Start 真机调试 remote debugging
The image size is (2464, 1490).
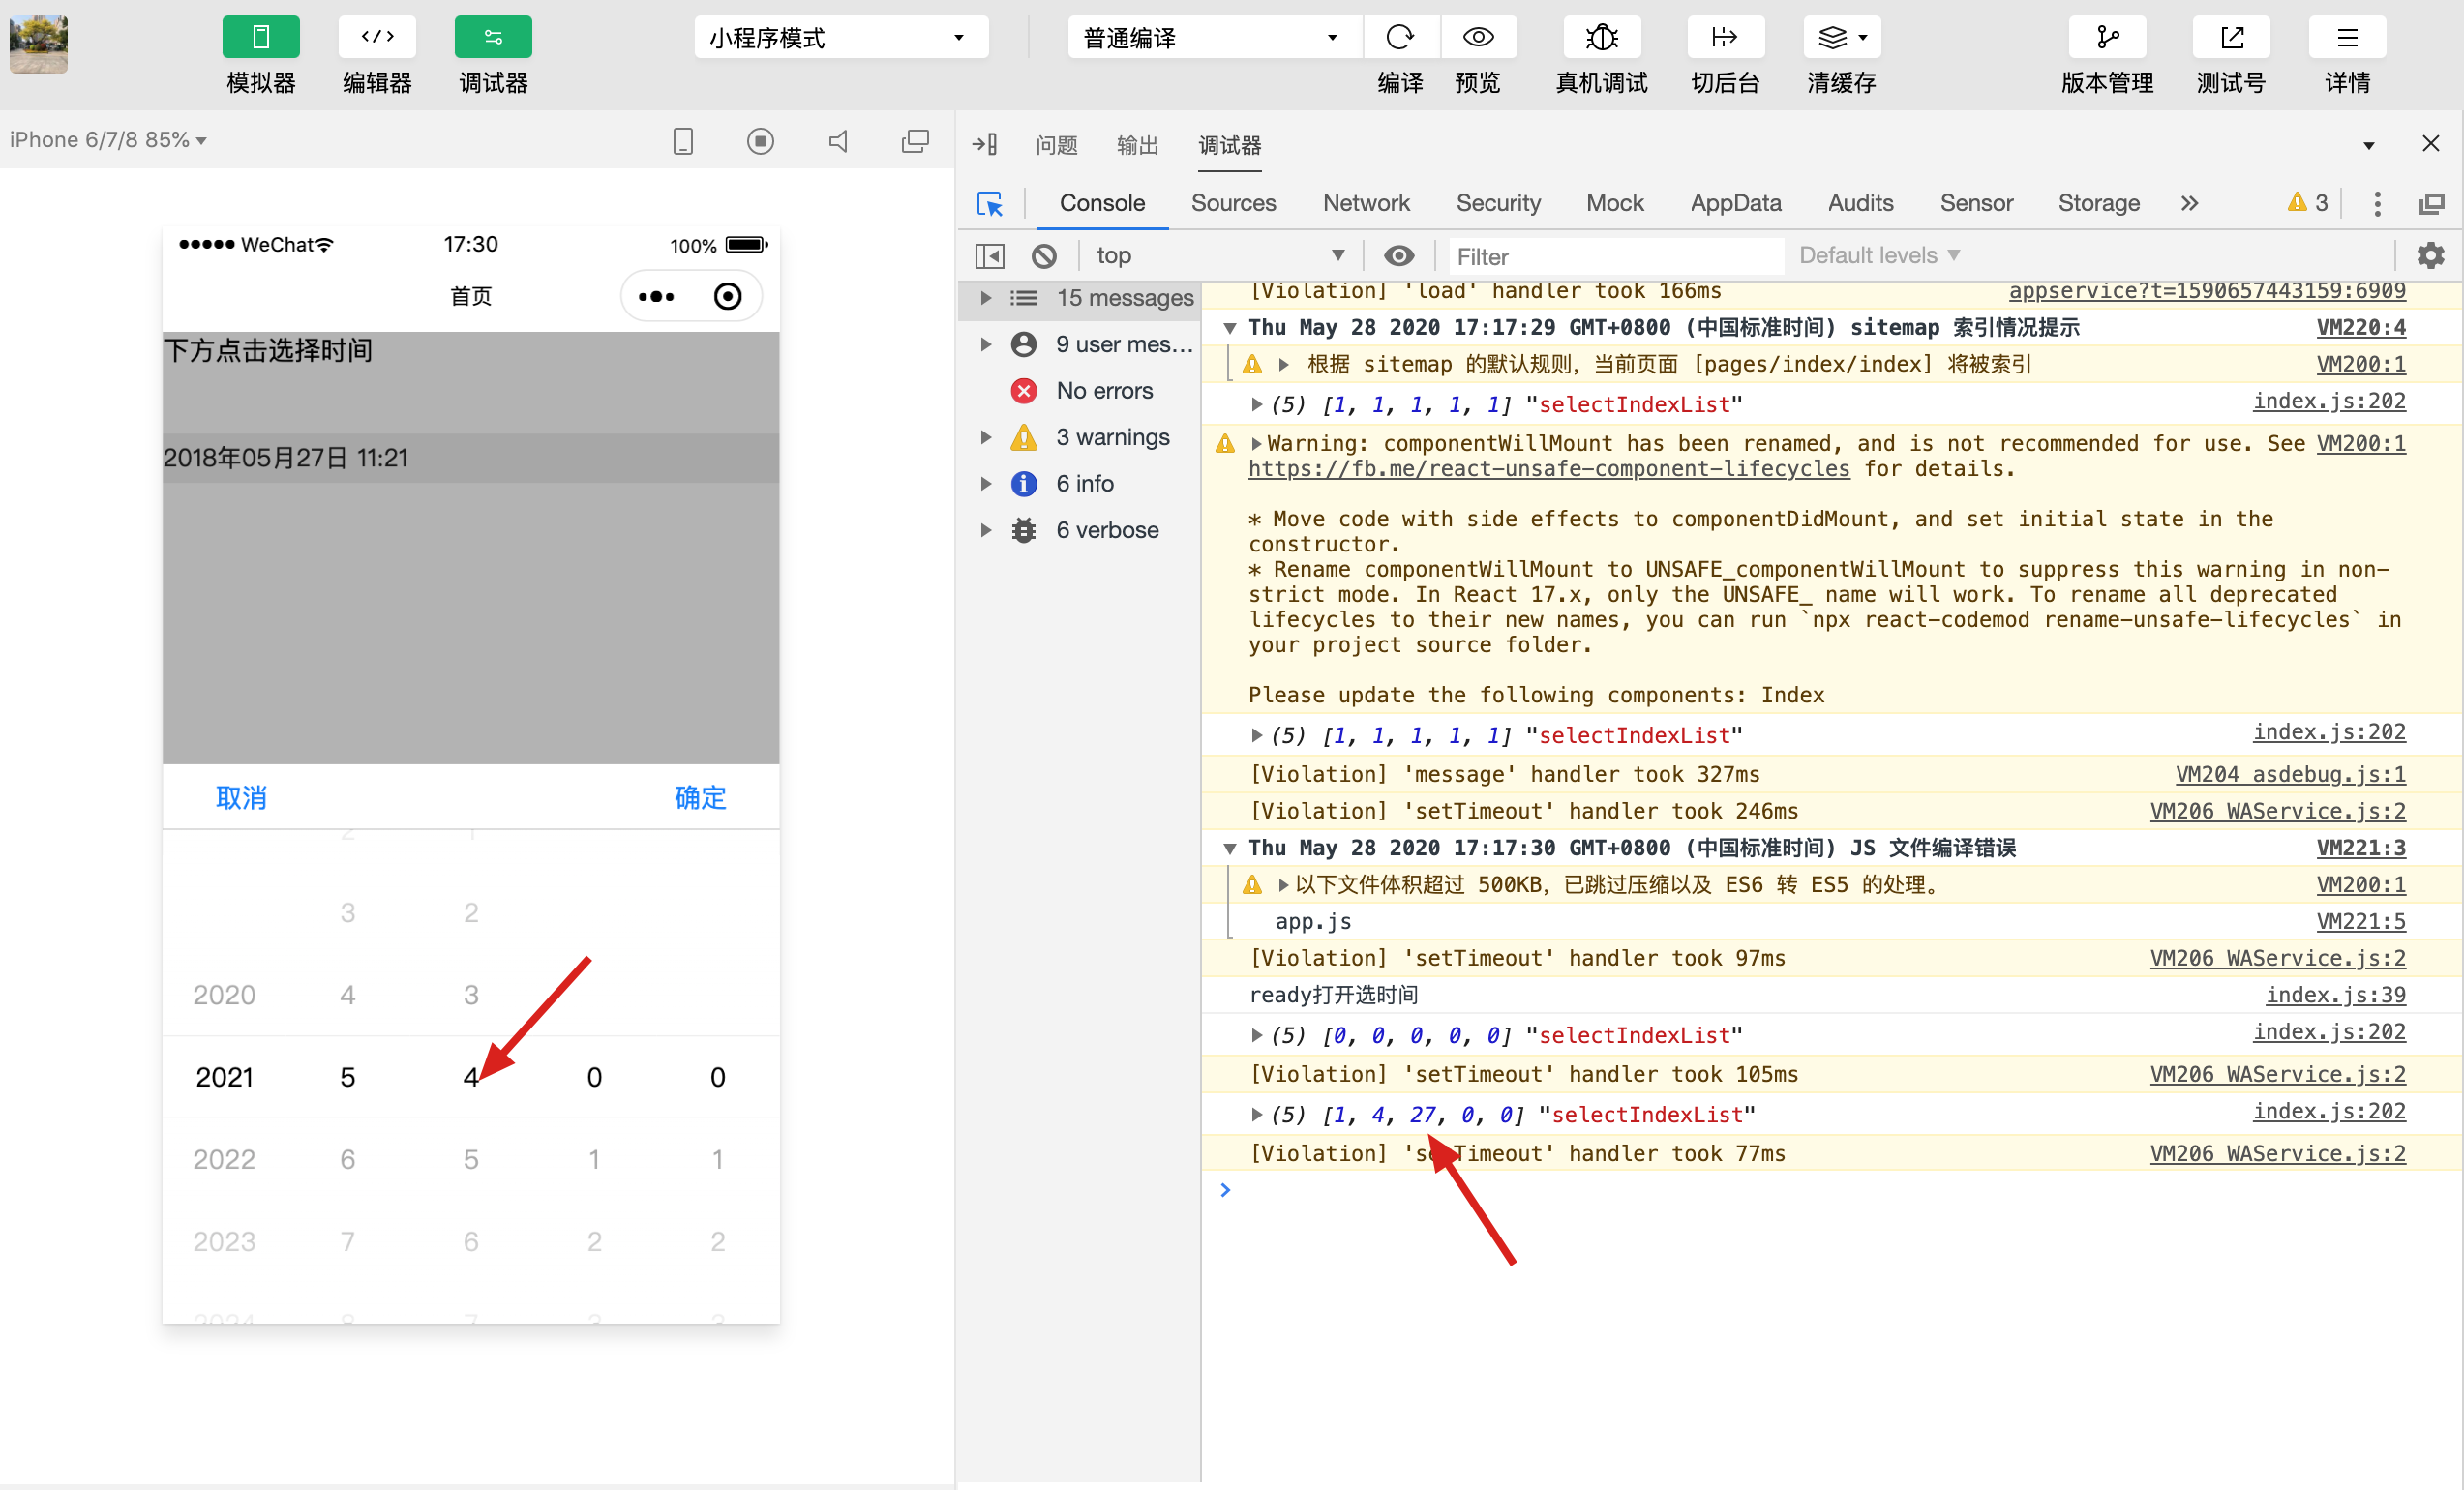pos(1600,37)
